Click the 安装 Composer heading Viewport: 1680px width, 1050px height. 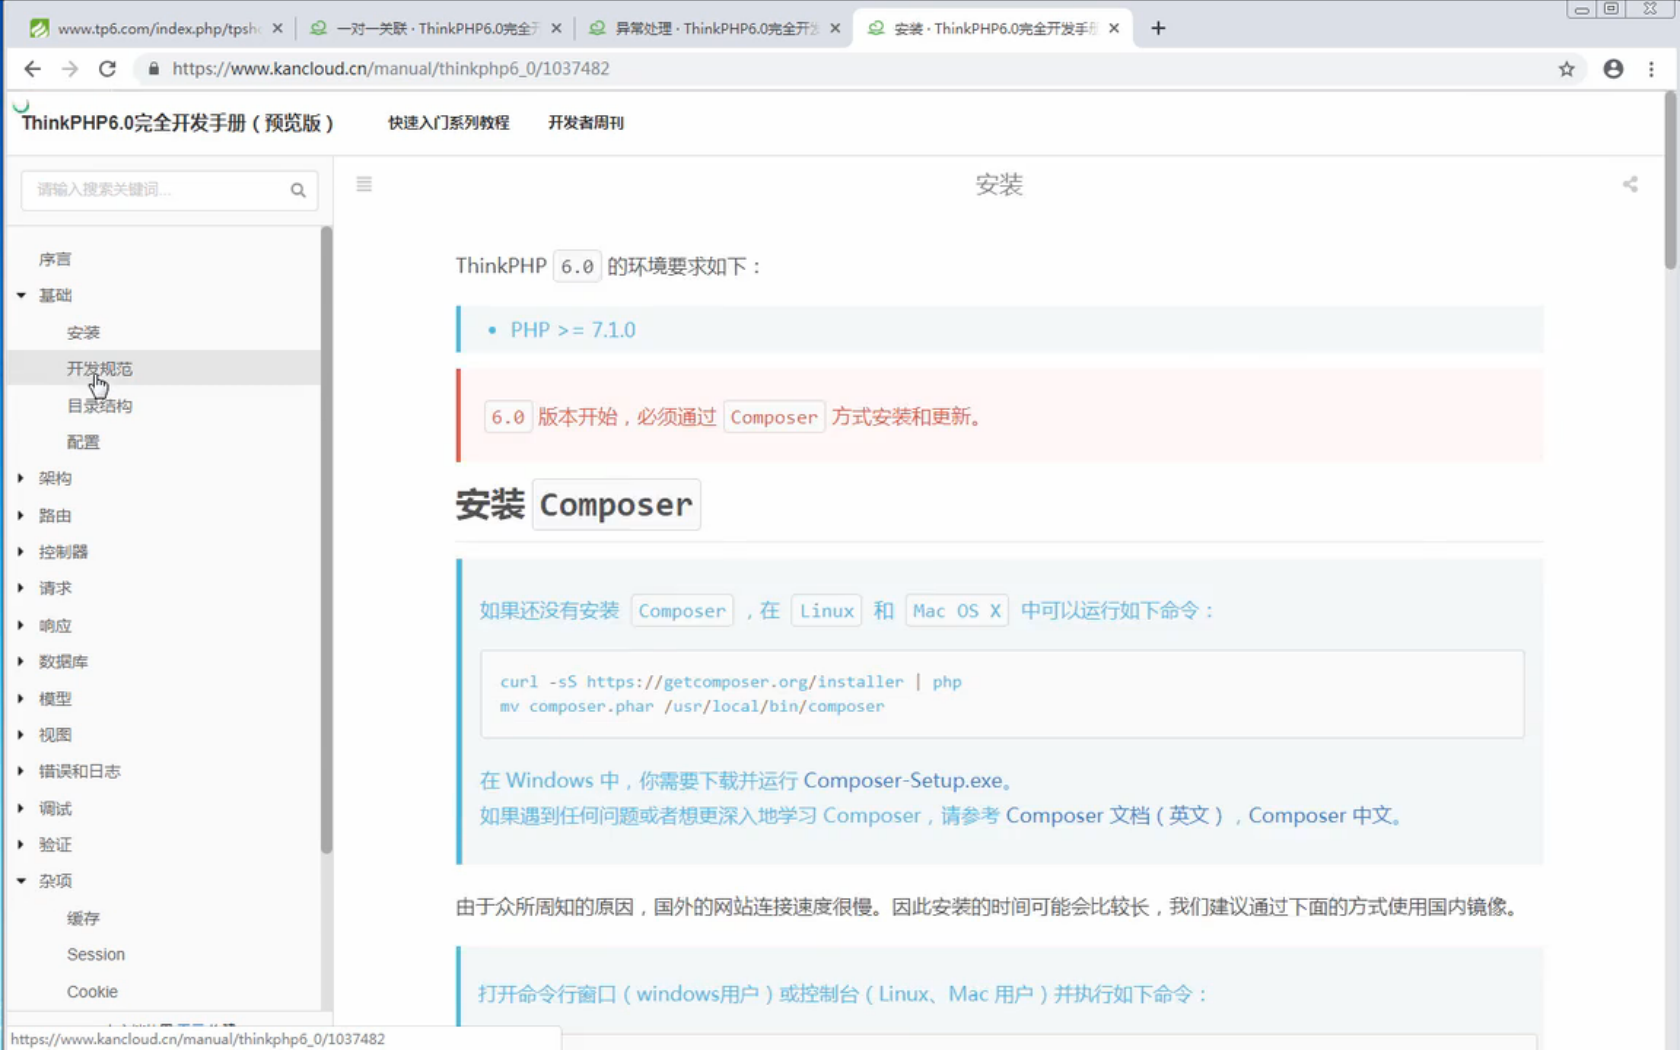click(x=577, y=505)
